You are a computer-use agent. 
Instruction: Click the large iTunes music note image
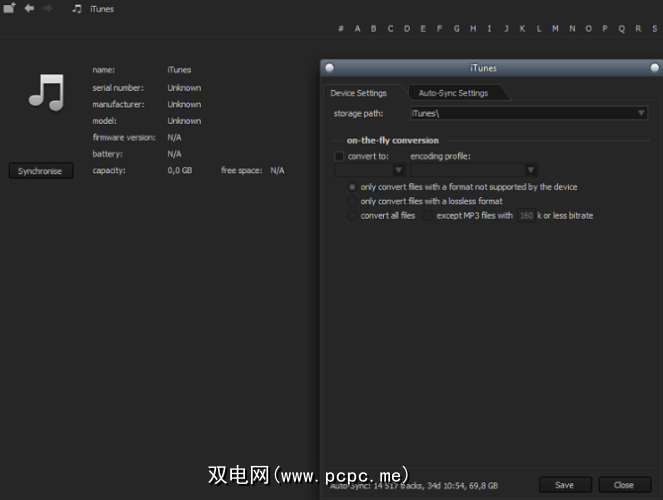46,92
